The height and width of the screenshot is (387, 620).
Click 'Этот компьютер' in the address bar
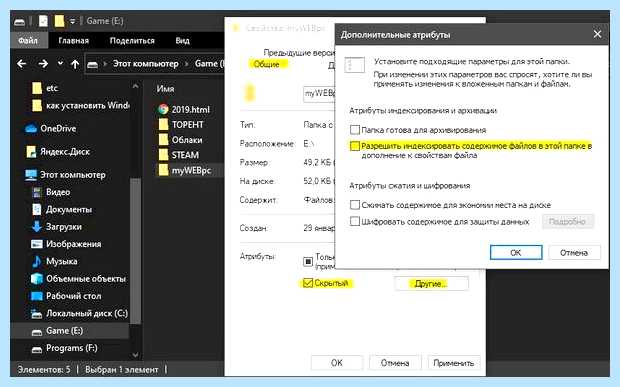click(x=146, y=64)
